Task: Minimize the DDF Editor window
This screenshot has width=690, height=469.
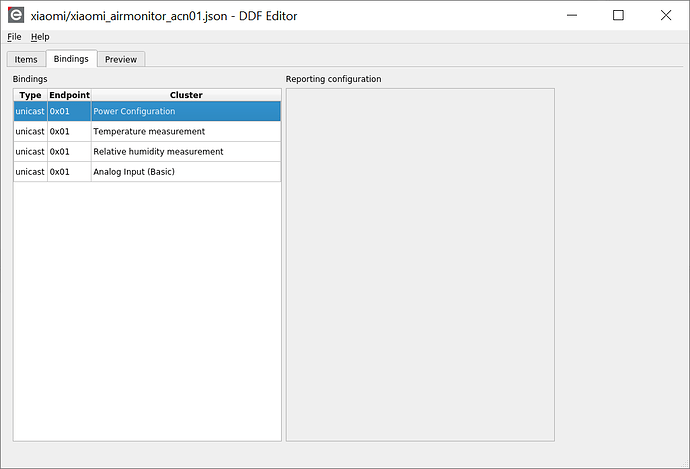Action: pos(572,15)
